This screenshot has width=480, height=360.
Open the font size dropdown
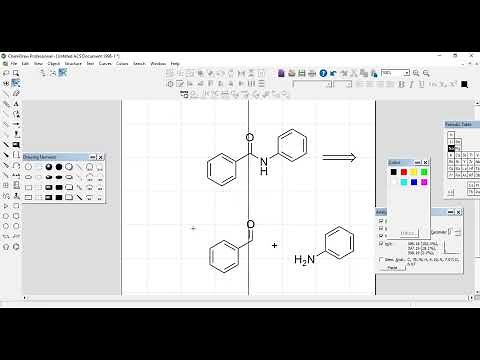click(x=349, y=84)
